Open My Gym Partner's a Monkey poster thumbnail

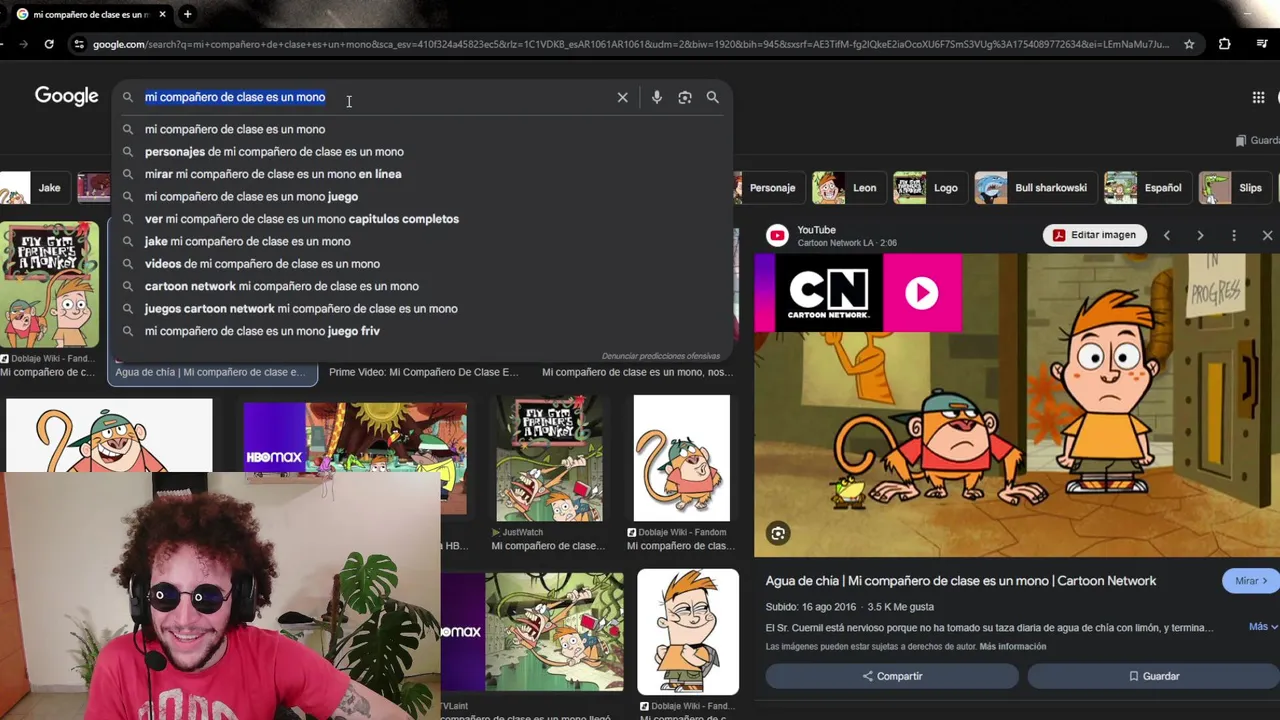click(x=49, y=285)
